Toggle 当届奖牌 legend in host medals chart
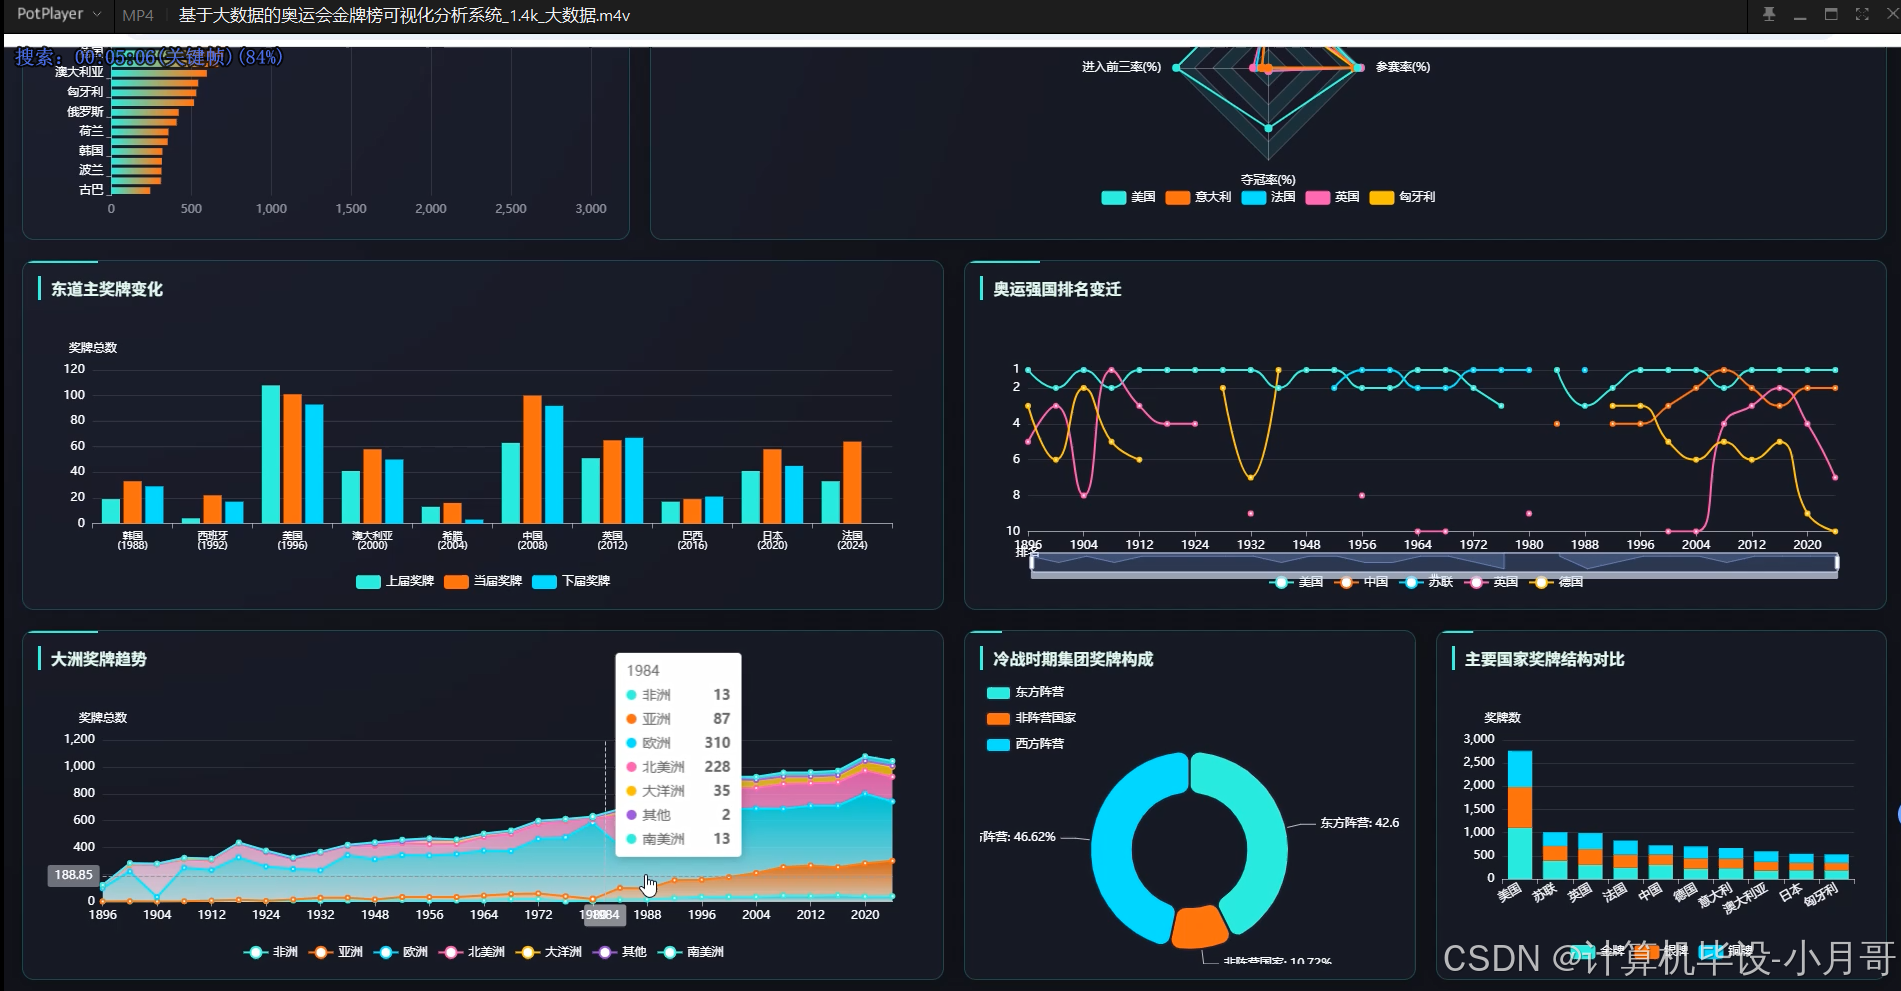Viewport: 1901px width, 991px height. [x=483, y=581]
